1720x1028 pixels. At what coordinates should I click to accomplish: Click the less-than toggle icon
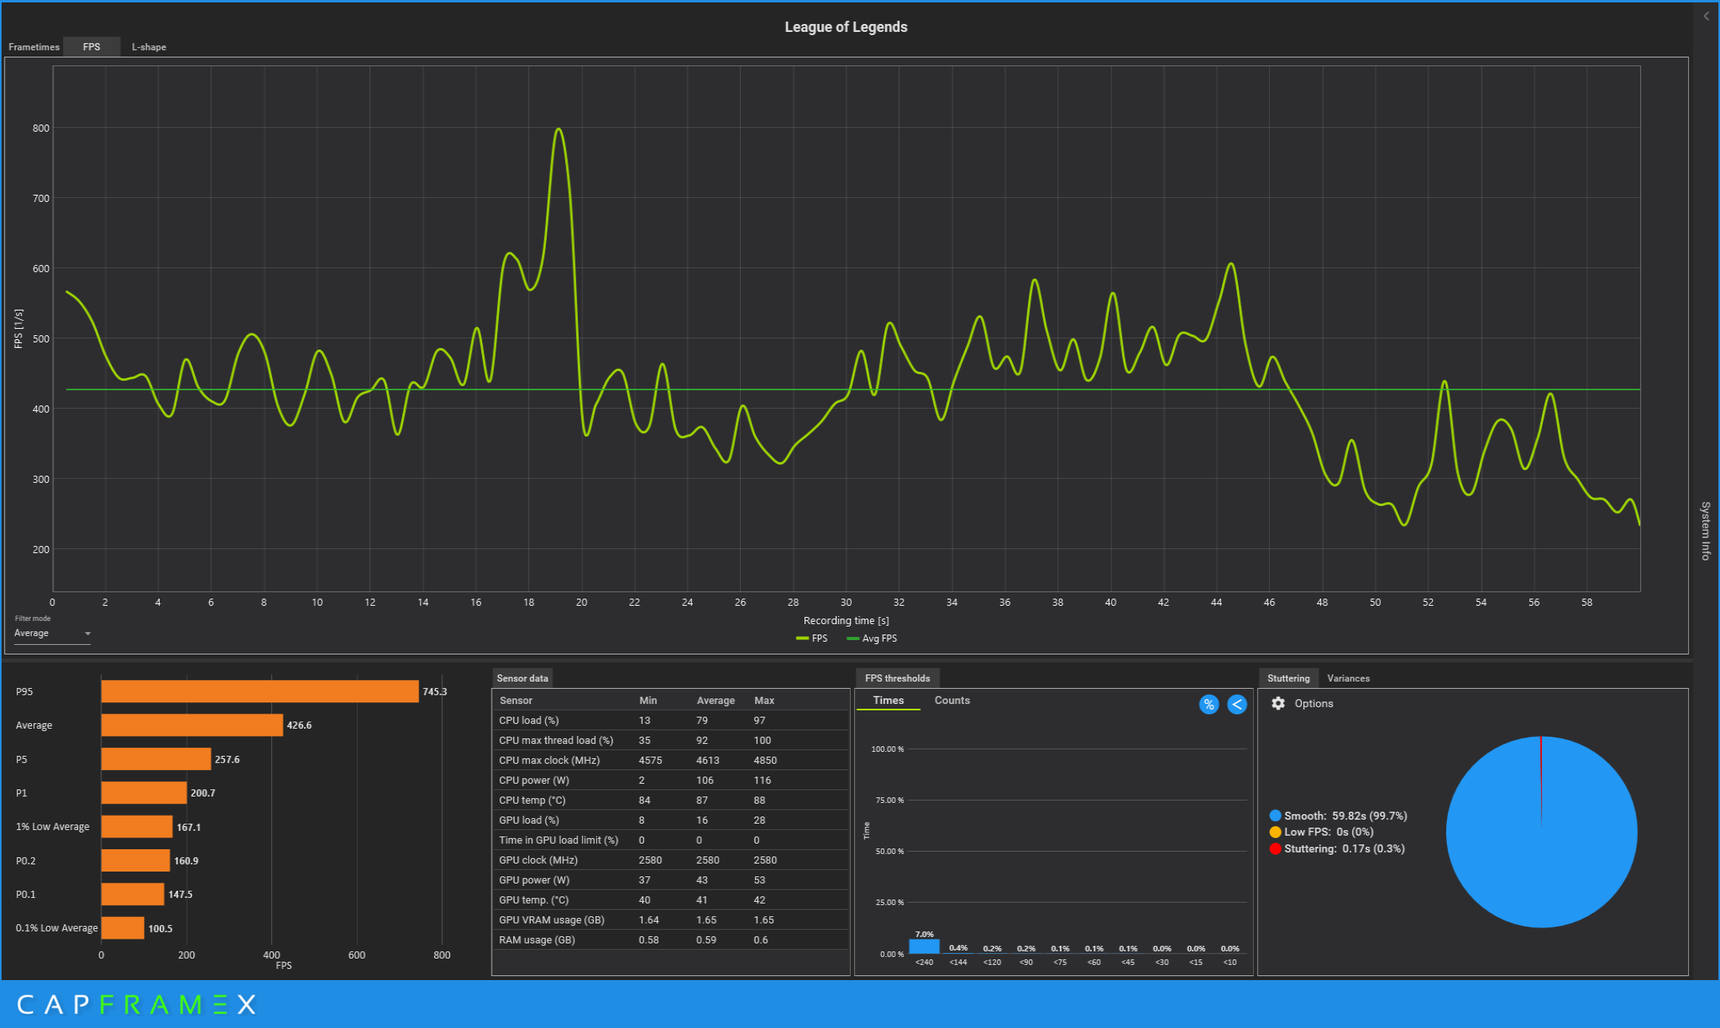(1237, 704)
